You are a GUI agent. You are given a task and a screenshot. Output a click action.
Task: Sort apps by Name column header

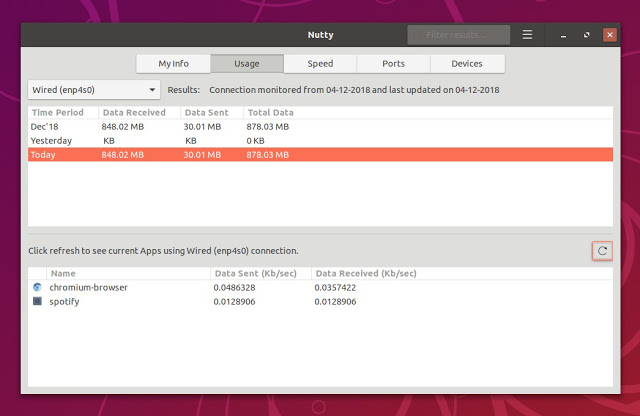tap(129, 274)
